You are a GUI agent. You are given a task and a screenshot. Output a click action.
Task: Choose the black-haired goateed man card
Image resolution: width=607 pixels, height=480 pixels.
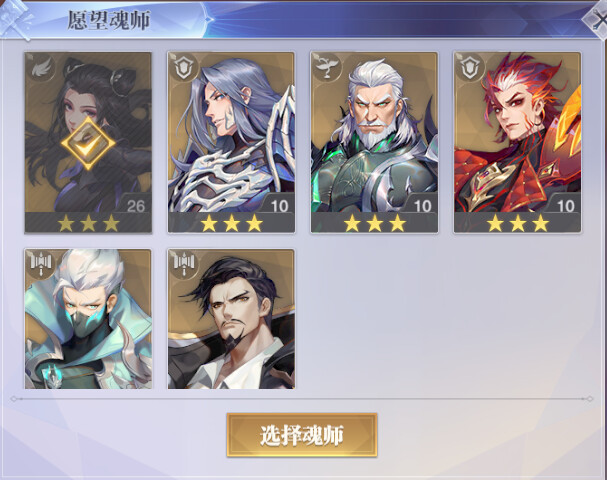pyautogui.click(x=231, y=319)
